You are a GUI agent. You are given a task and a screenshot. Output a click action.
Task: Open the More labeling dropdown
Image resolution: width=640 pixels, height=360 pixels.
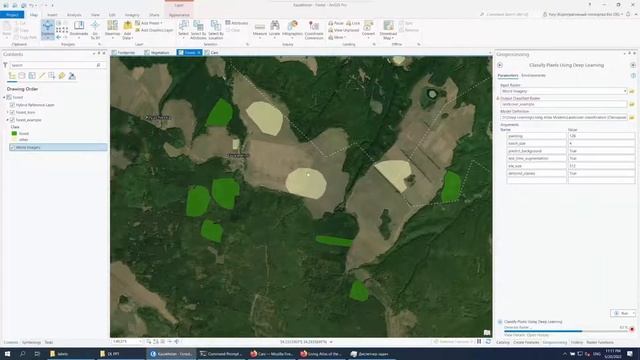coord(336,38)
